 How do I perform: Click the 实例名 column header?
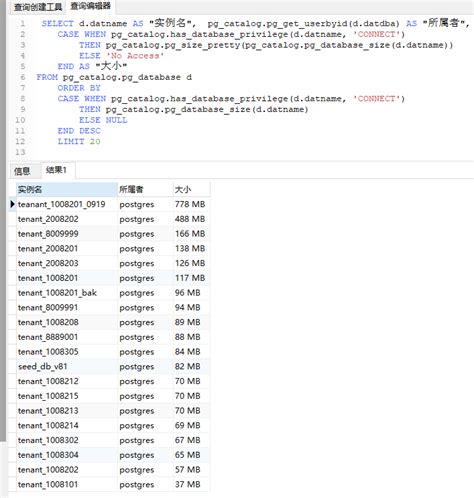67,190
